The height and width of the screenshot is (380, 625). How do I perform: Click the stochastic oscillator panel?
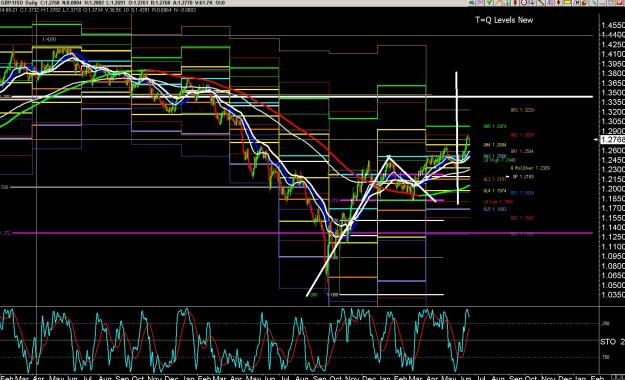click(x=299, y=340)
